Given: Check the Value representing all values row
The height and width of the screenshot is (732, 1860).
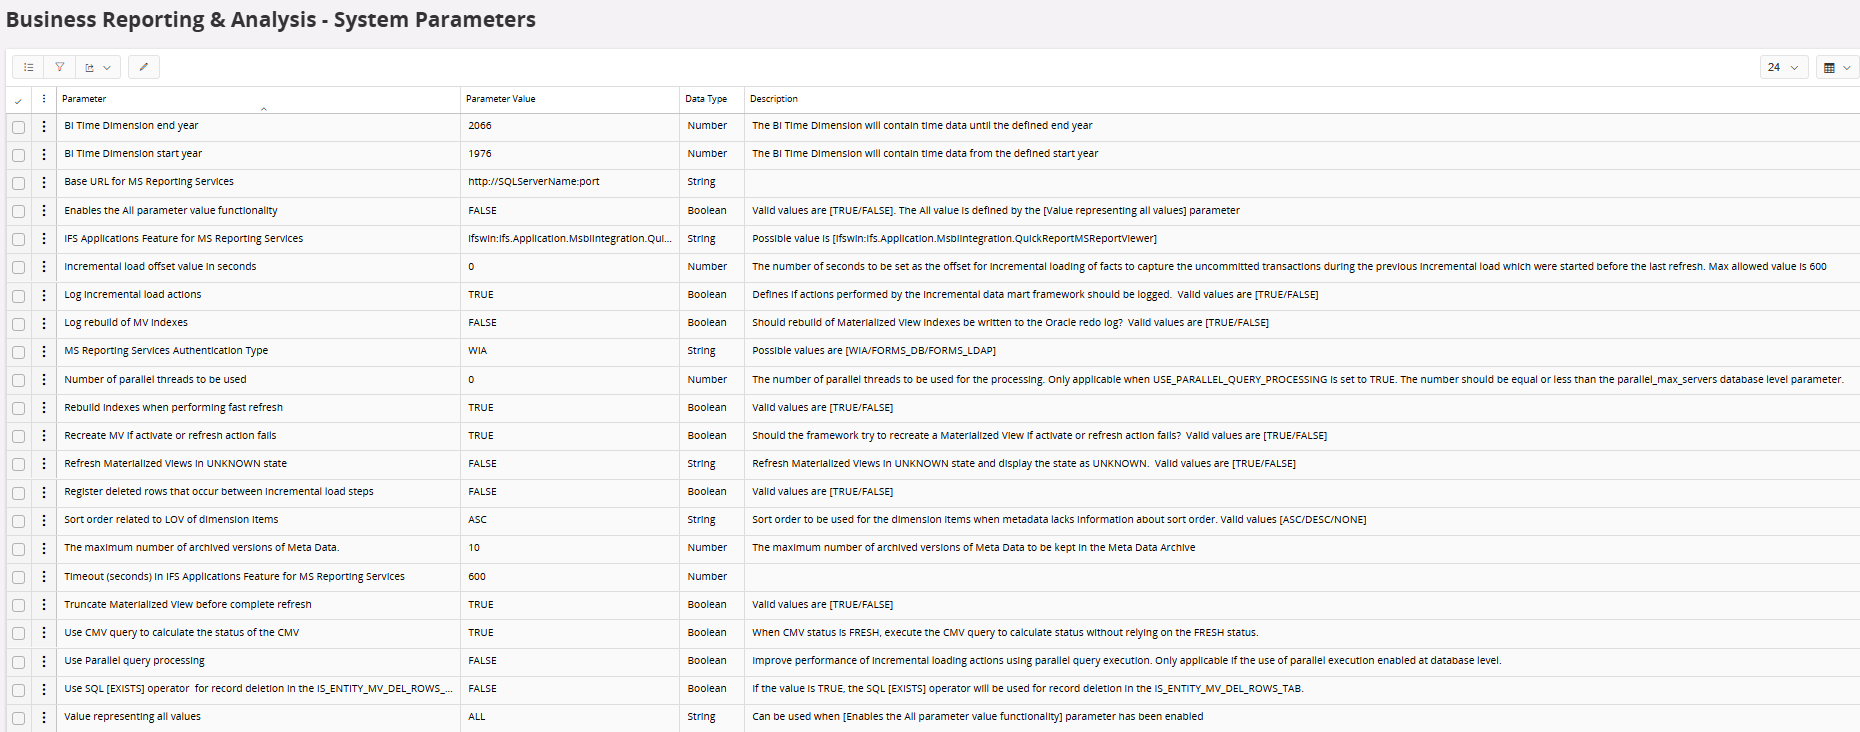Looking at the screenshot, I should (18, 718).
